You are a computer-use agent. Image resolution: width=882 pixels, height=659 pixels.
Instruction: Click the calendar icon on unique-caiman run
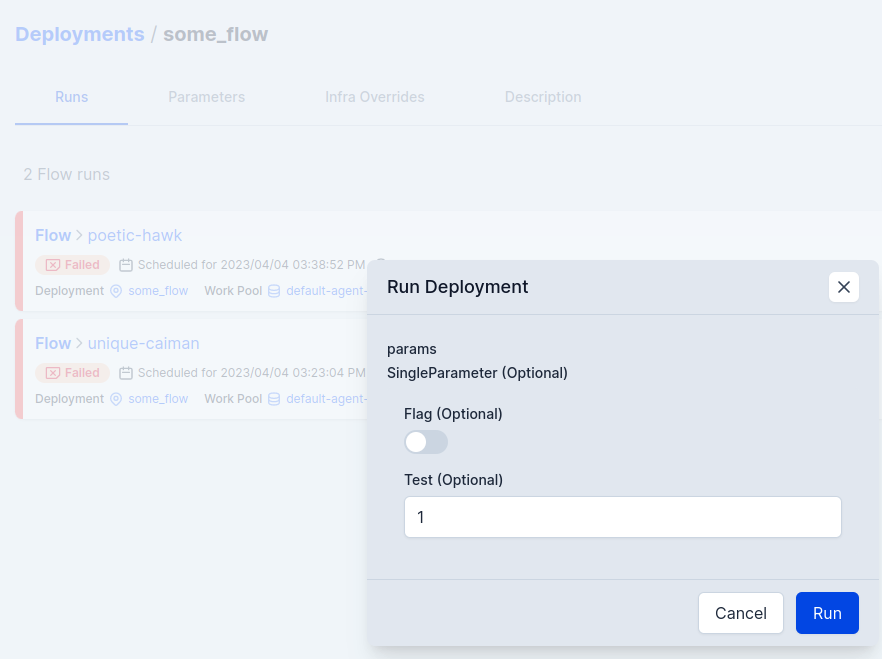(126, 373)
